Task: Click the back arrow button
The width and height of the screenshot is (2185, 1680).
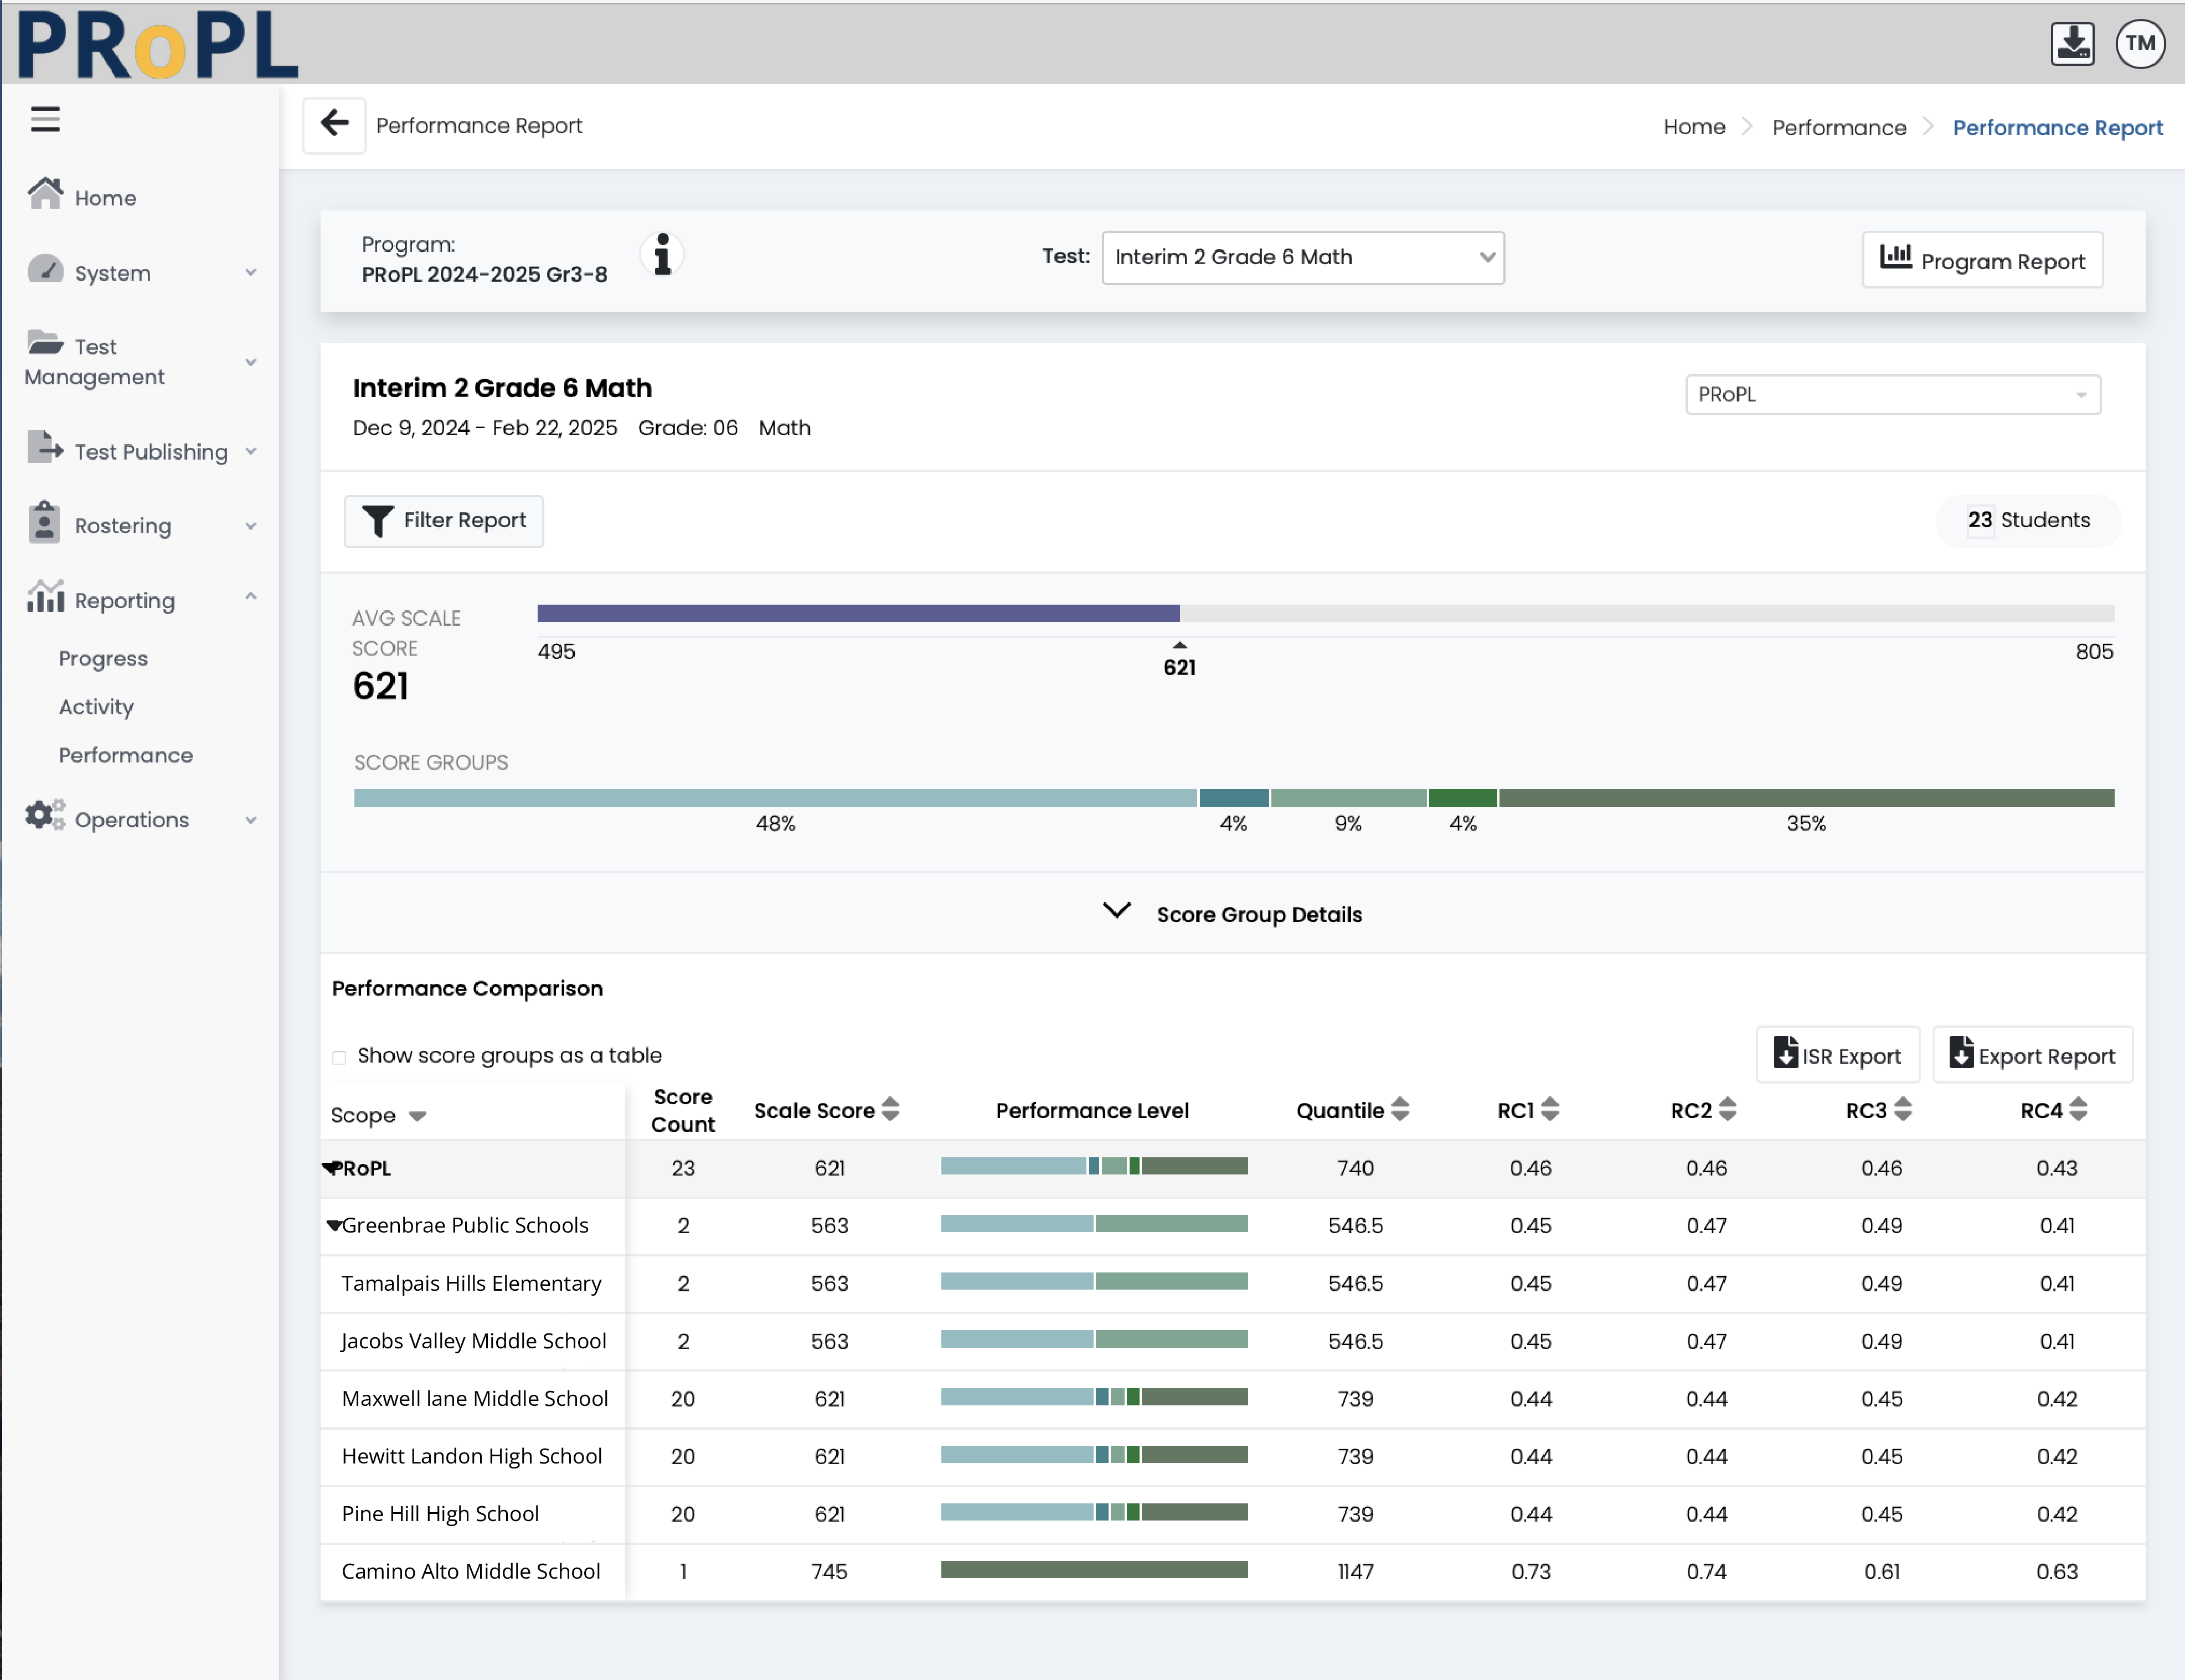Action: coord(334,124)
